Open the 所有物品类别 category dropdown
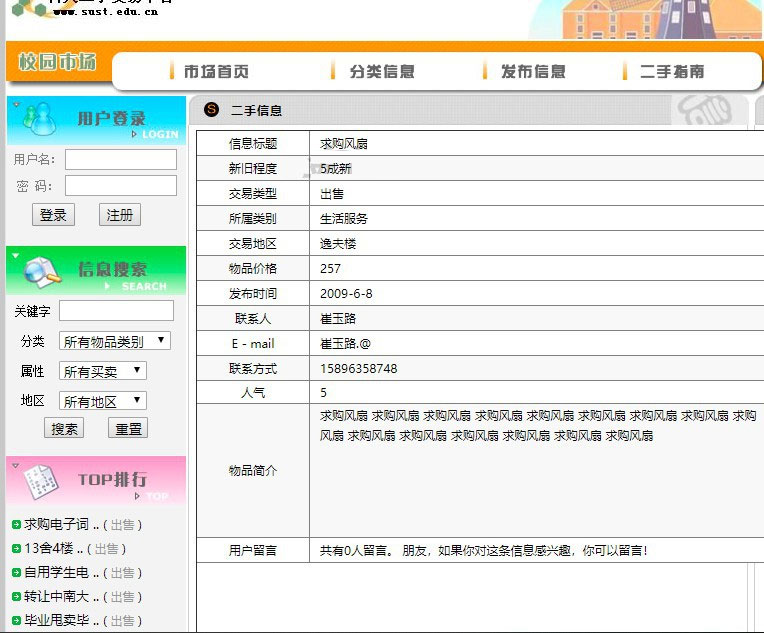The width and height of the screenshot is (764, 633). point(115,341)
